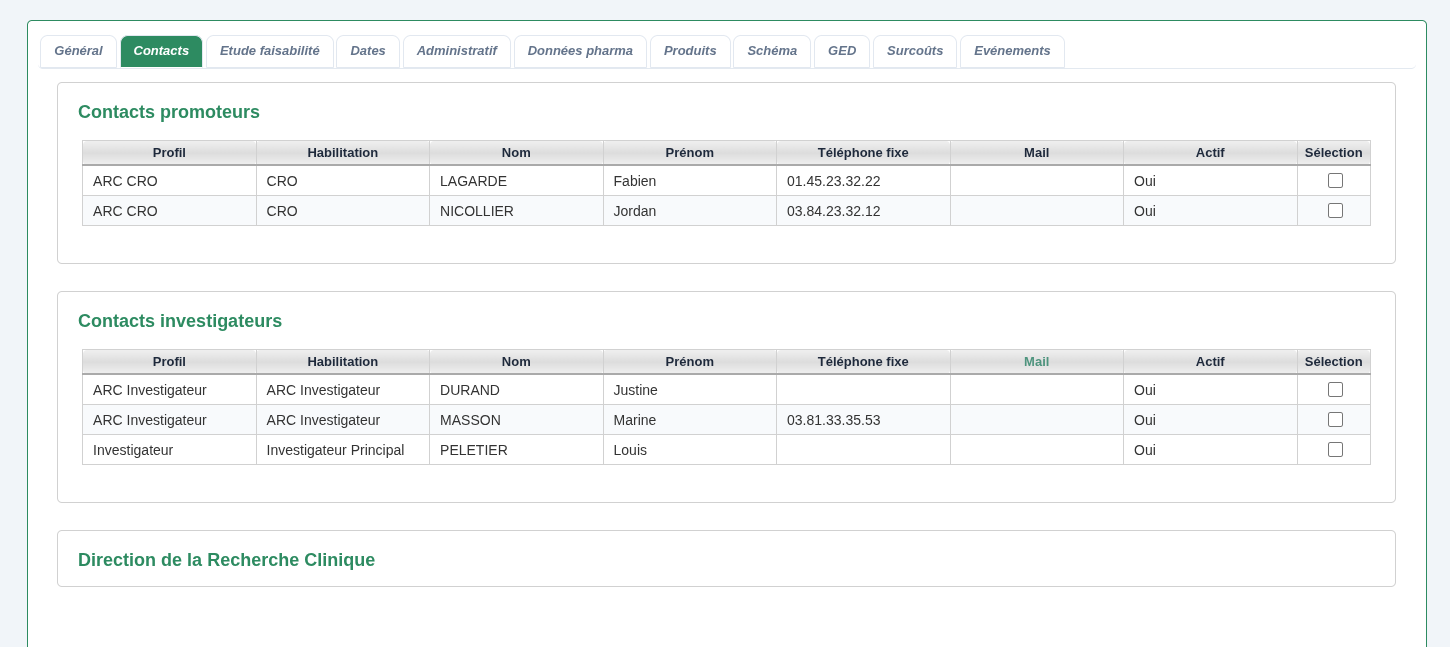Screen dimensions: 1450x647
Task: Open the Produits tab
Action: [x=690, y=51]
